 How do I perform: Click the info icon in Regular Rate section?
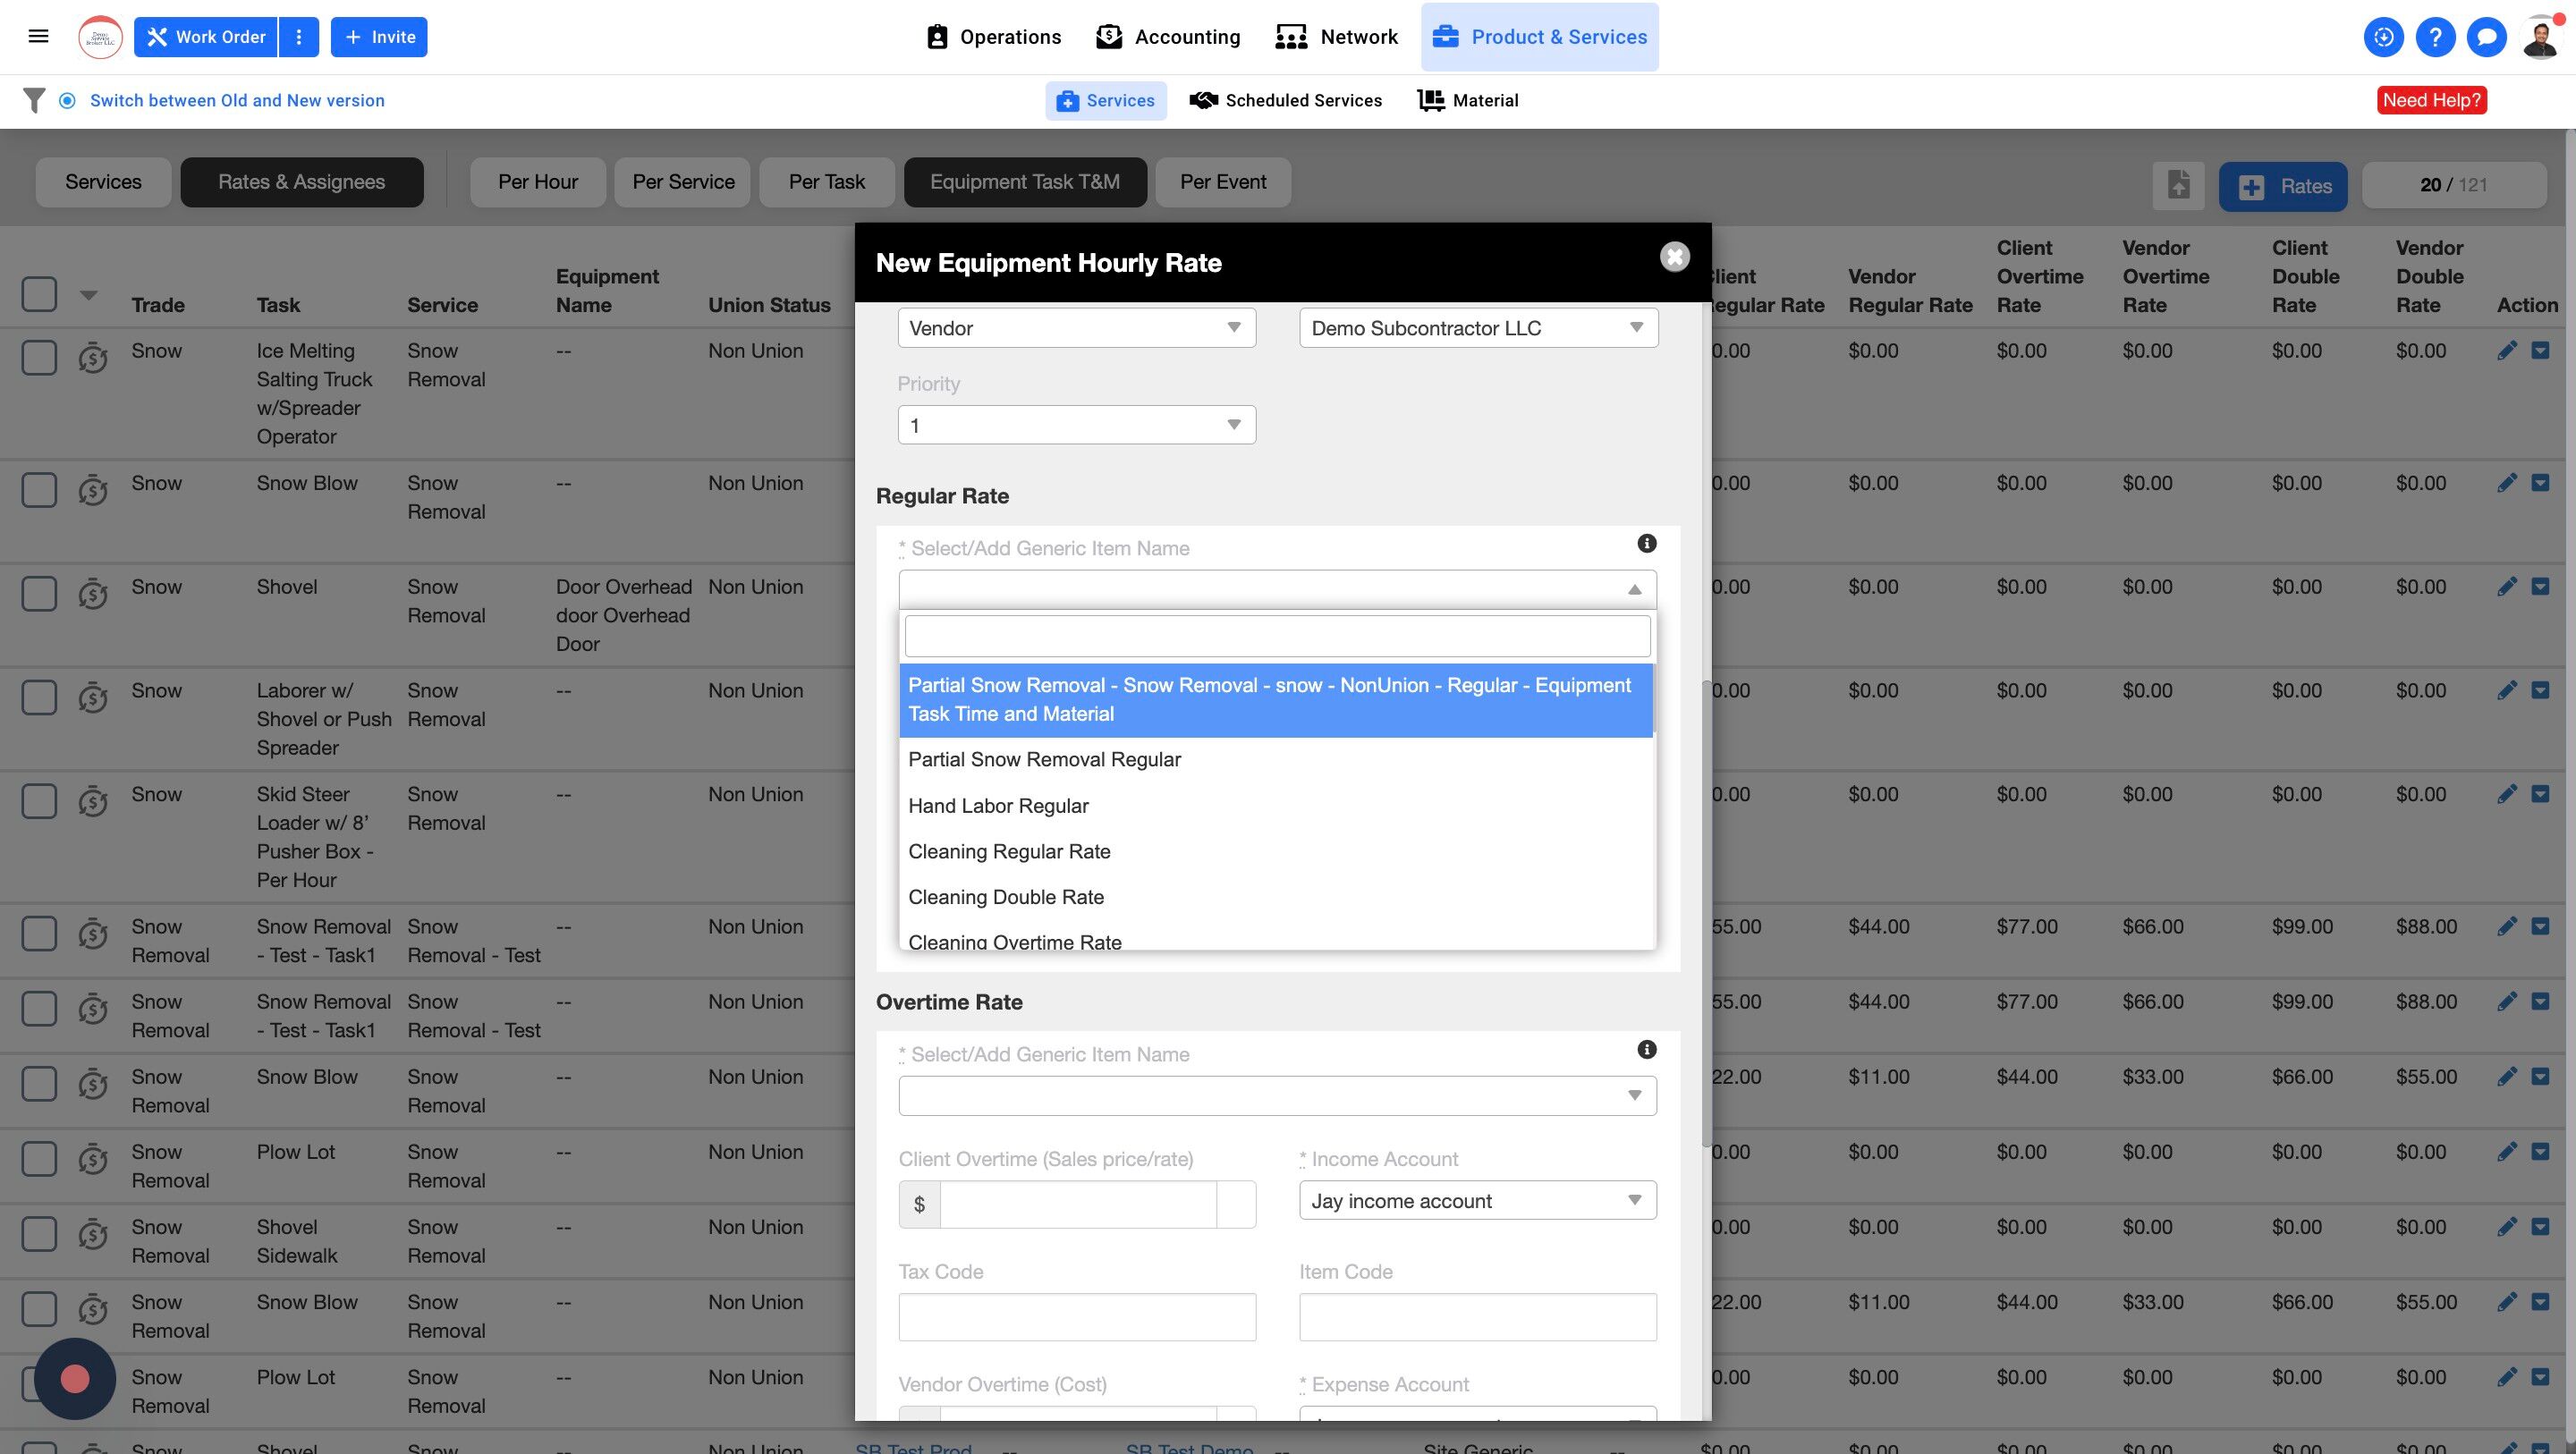tap(1646, 544)
